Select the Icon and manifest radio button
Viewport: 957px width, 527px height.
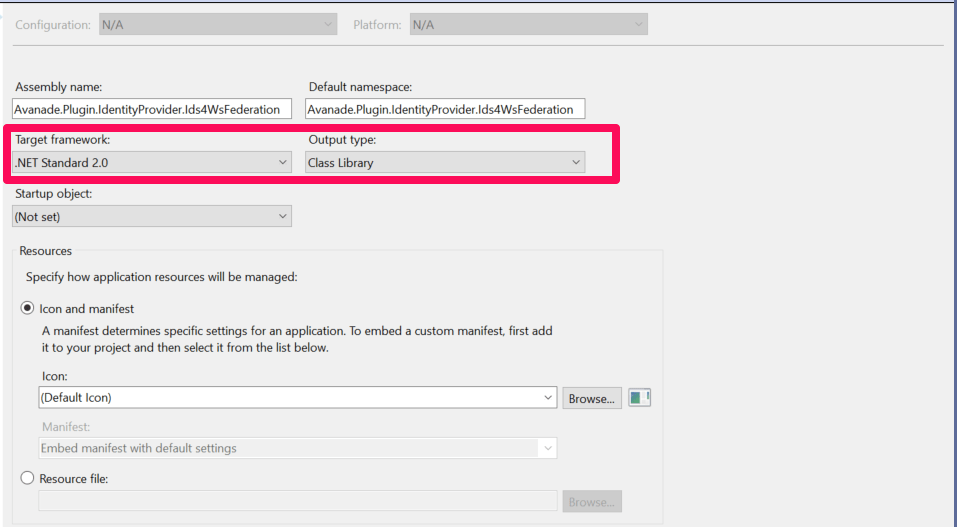point(29,309)
